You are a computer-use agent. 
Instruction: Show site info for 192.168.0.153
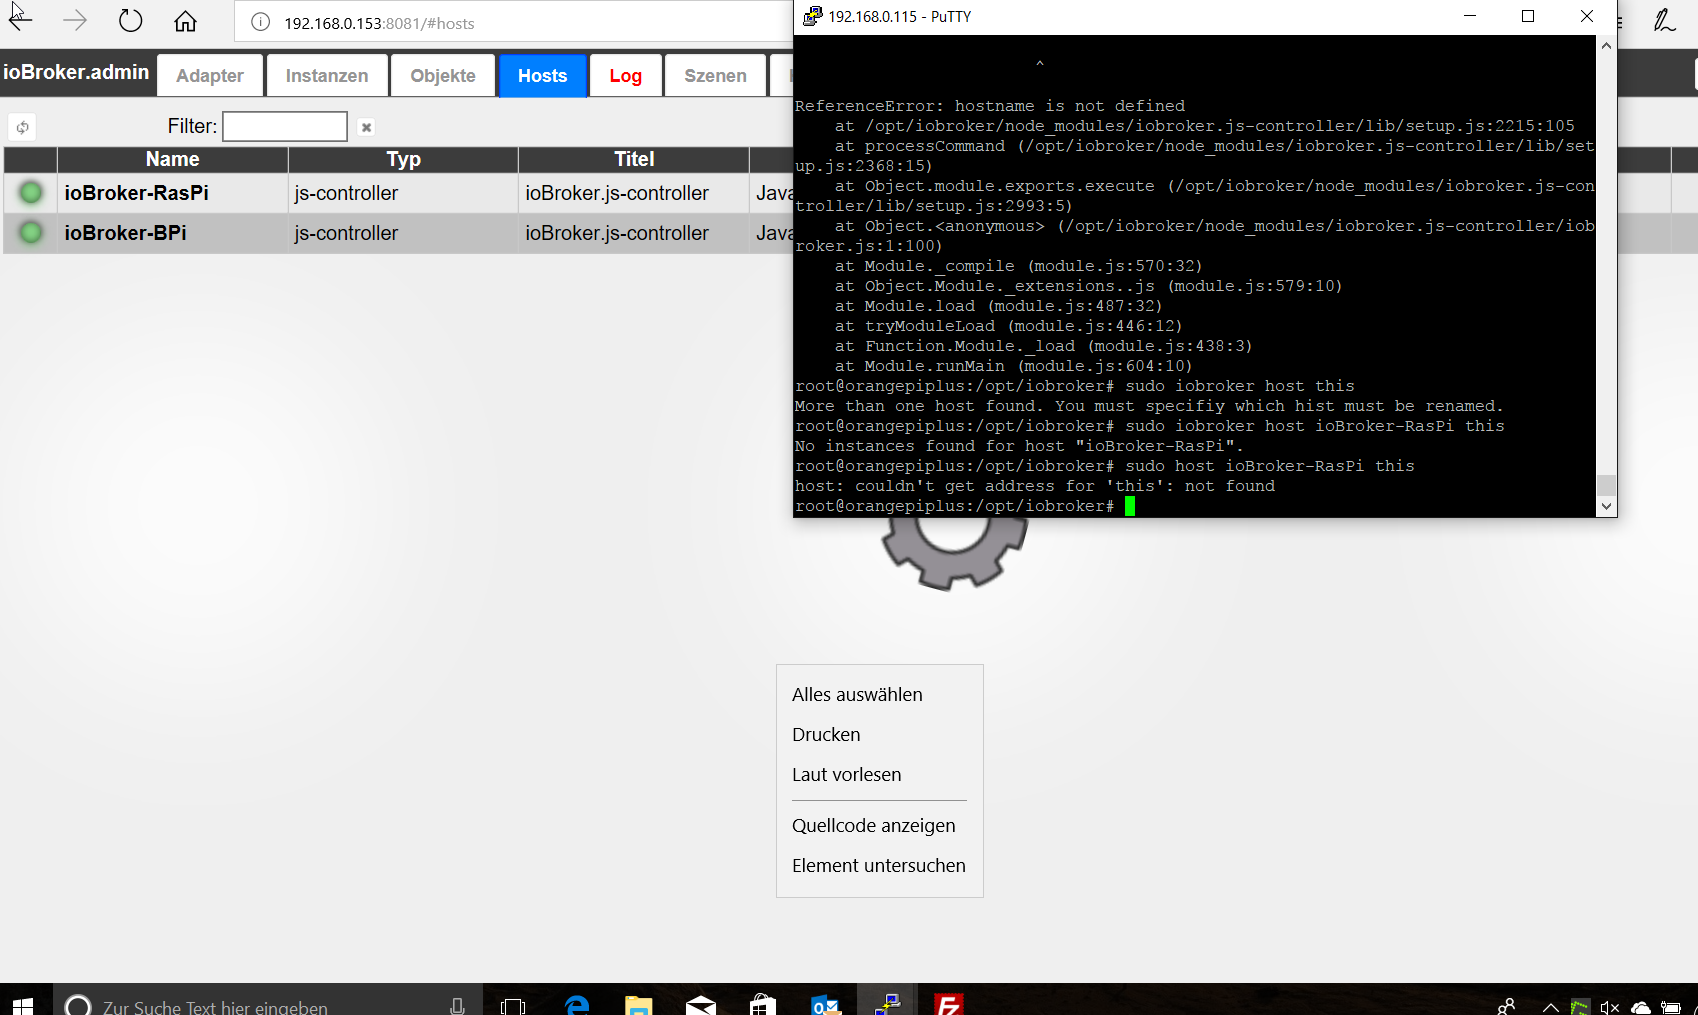tap(260, 22)
